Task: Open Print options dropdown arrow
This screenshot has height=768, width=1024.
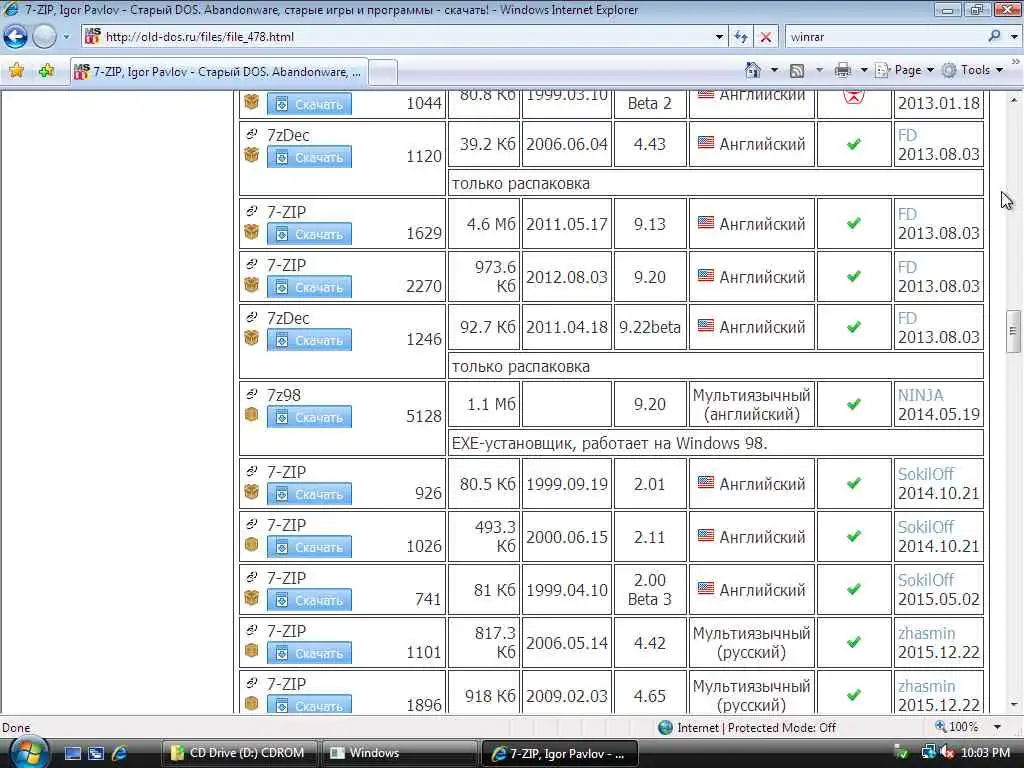Action: [x=863, y=71]
